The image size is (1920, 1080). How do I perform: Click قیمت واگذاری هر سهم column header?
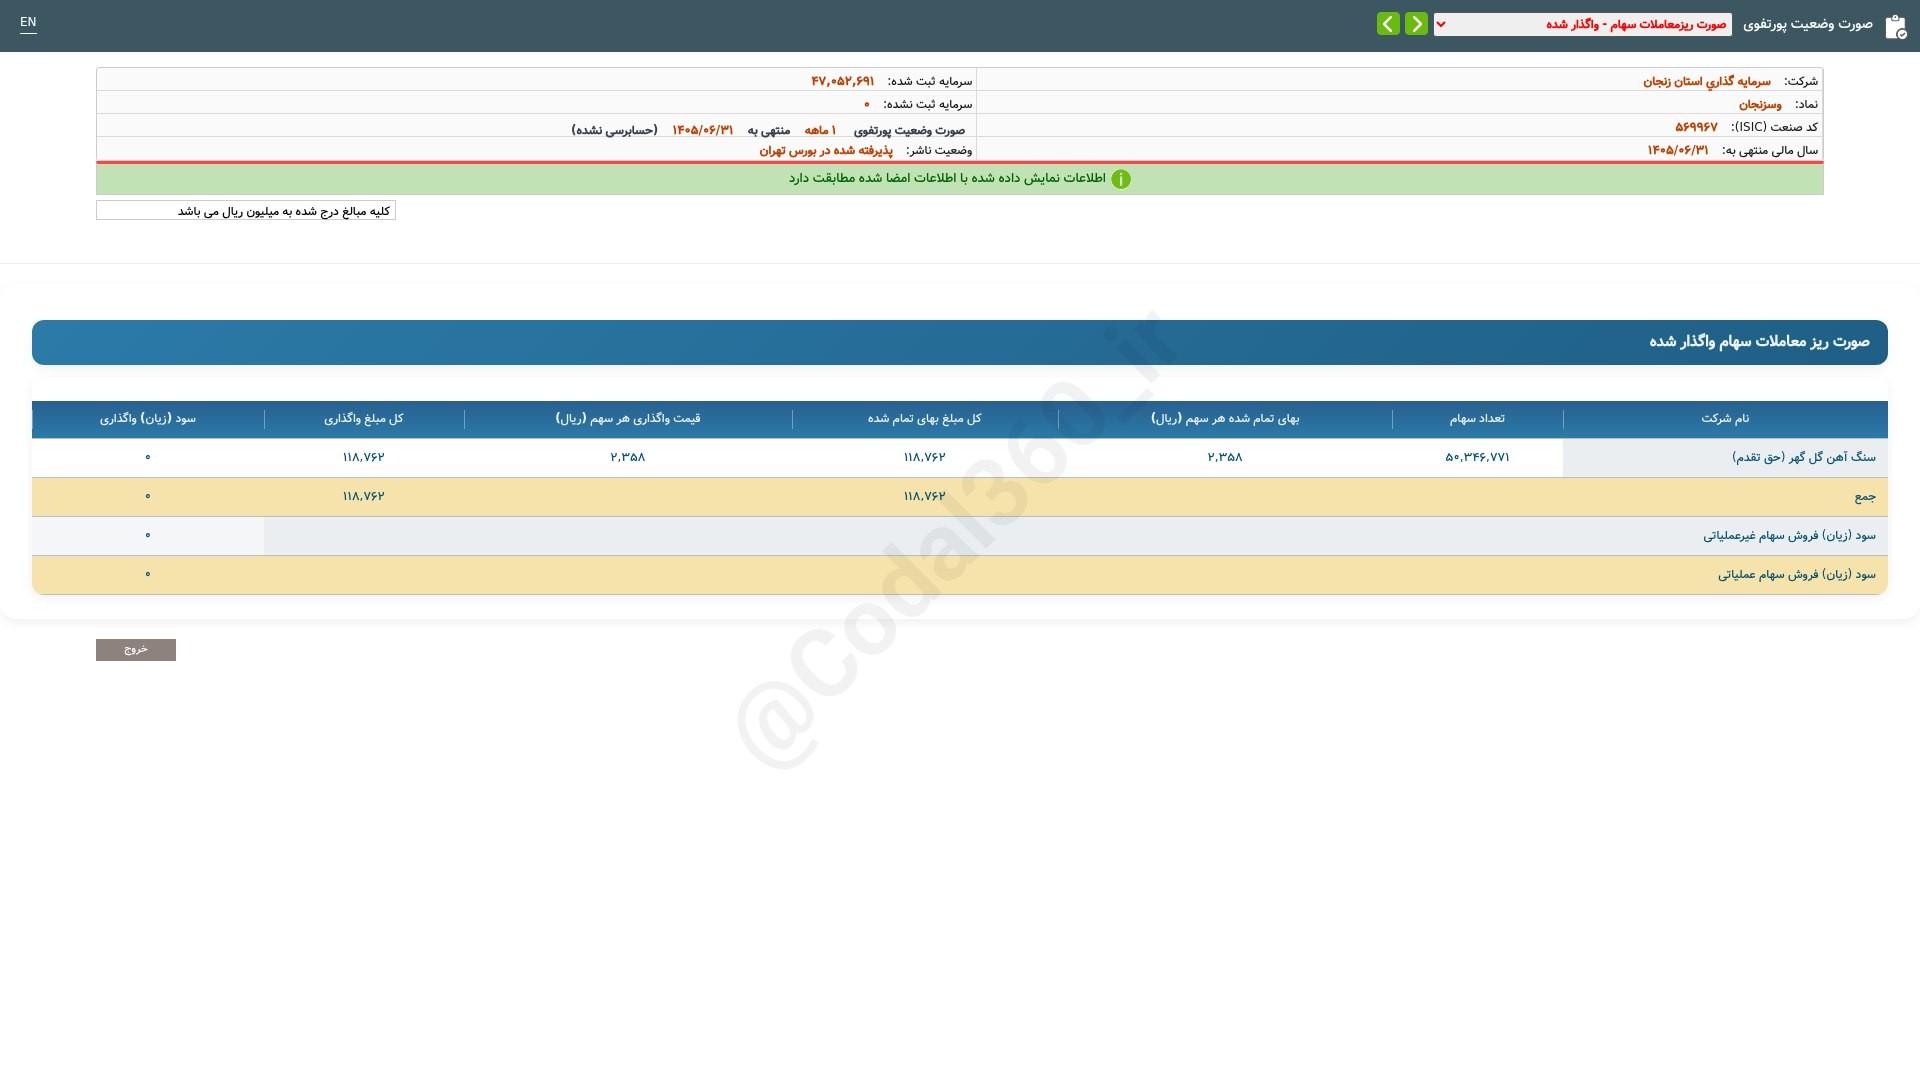(628, 419)
